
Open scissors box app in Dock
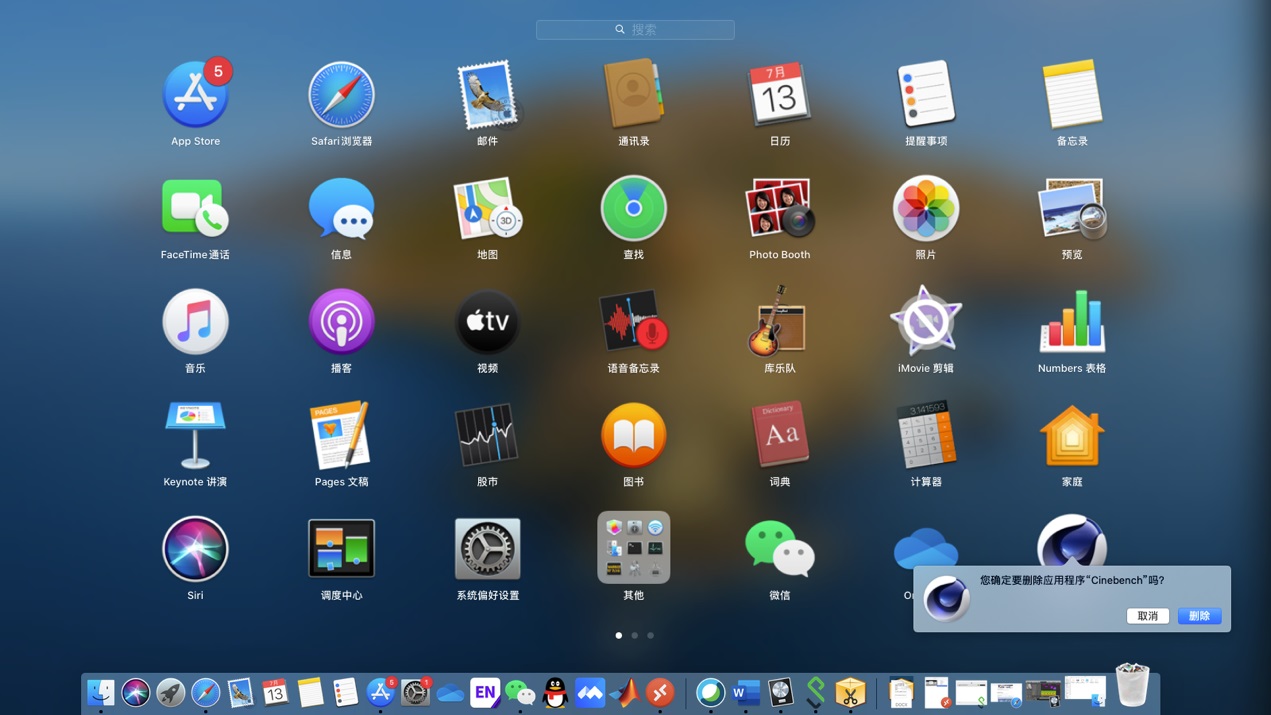pyautogui.click(x=850, y=692)
